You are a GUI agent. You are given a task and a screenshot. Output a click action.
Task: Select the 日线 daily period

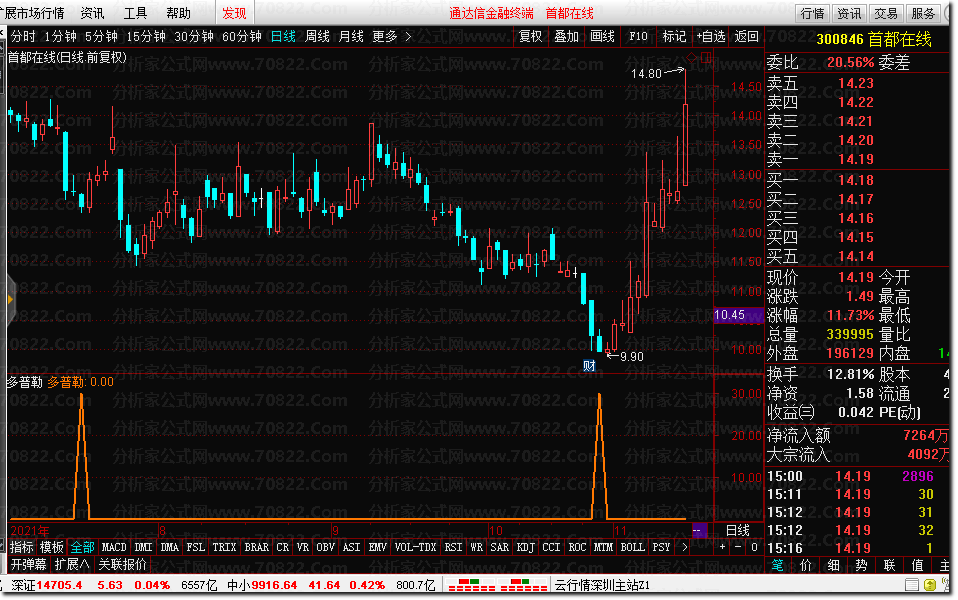(x=283, y=37)
